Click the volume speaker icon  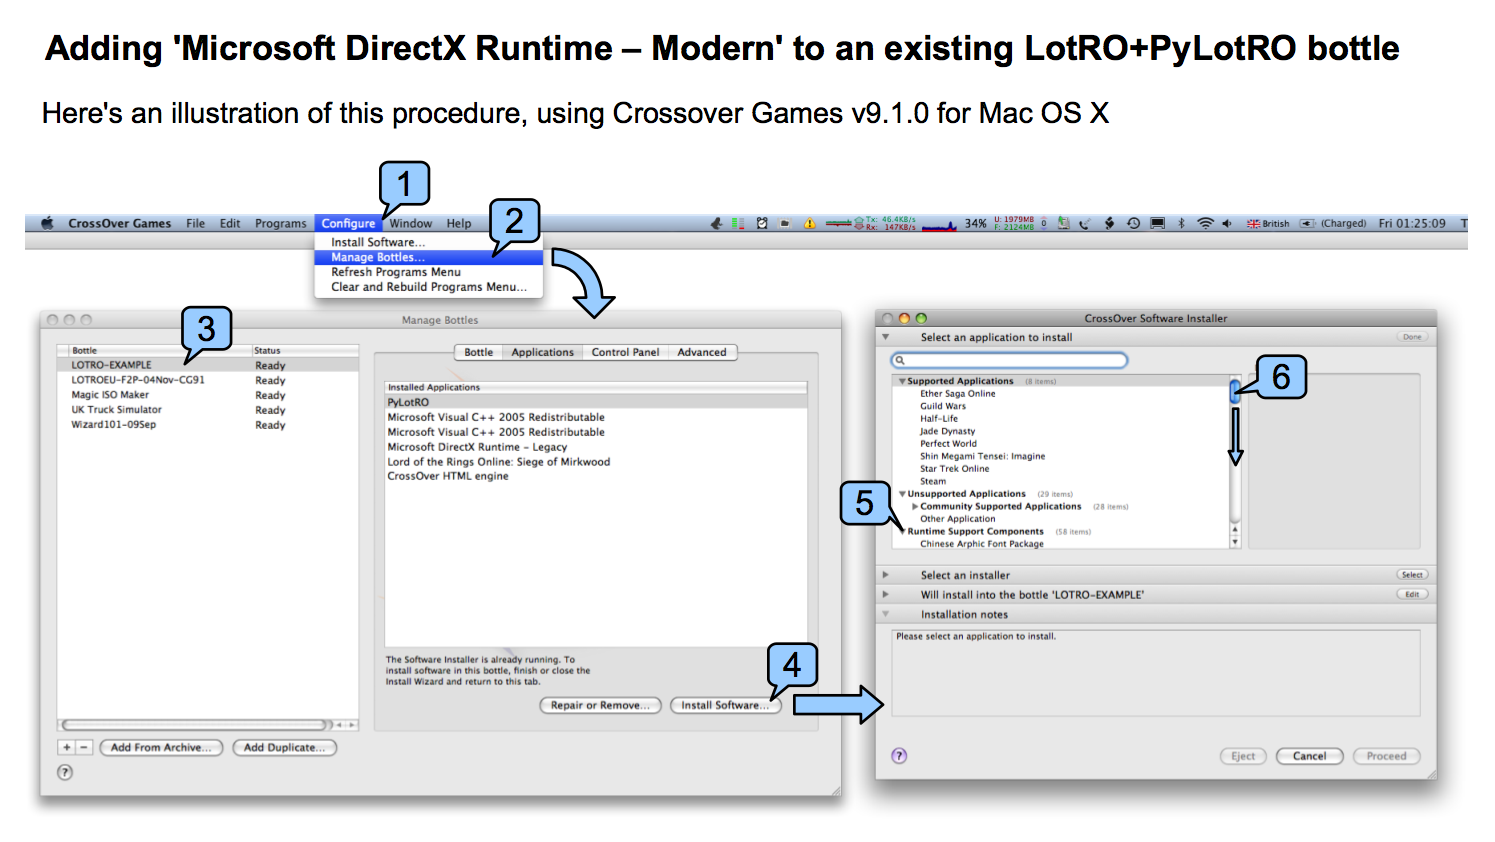click(1226, 223)
